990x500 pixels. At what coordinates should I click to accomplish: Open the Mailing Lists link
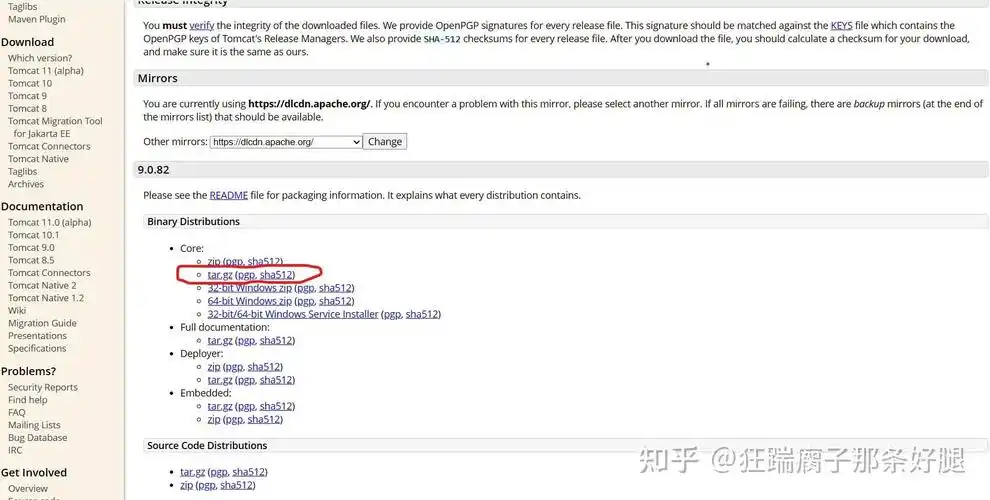tap(34, 426)
